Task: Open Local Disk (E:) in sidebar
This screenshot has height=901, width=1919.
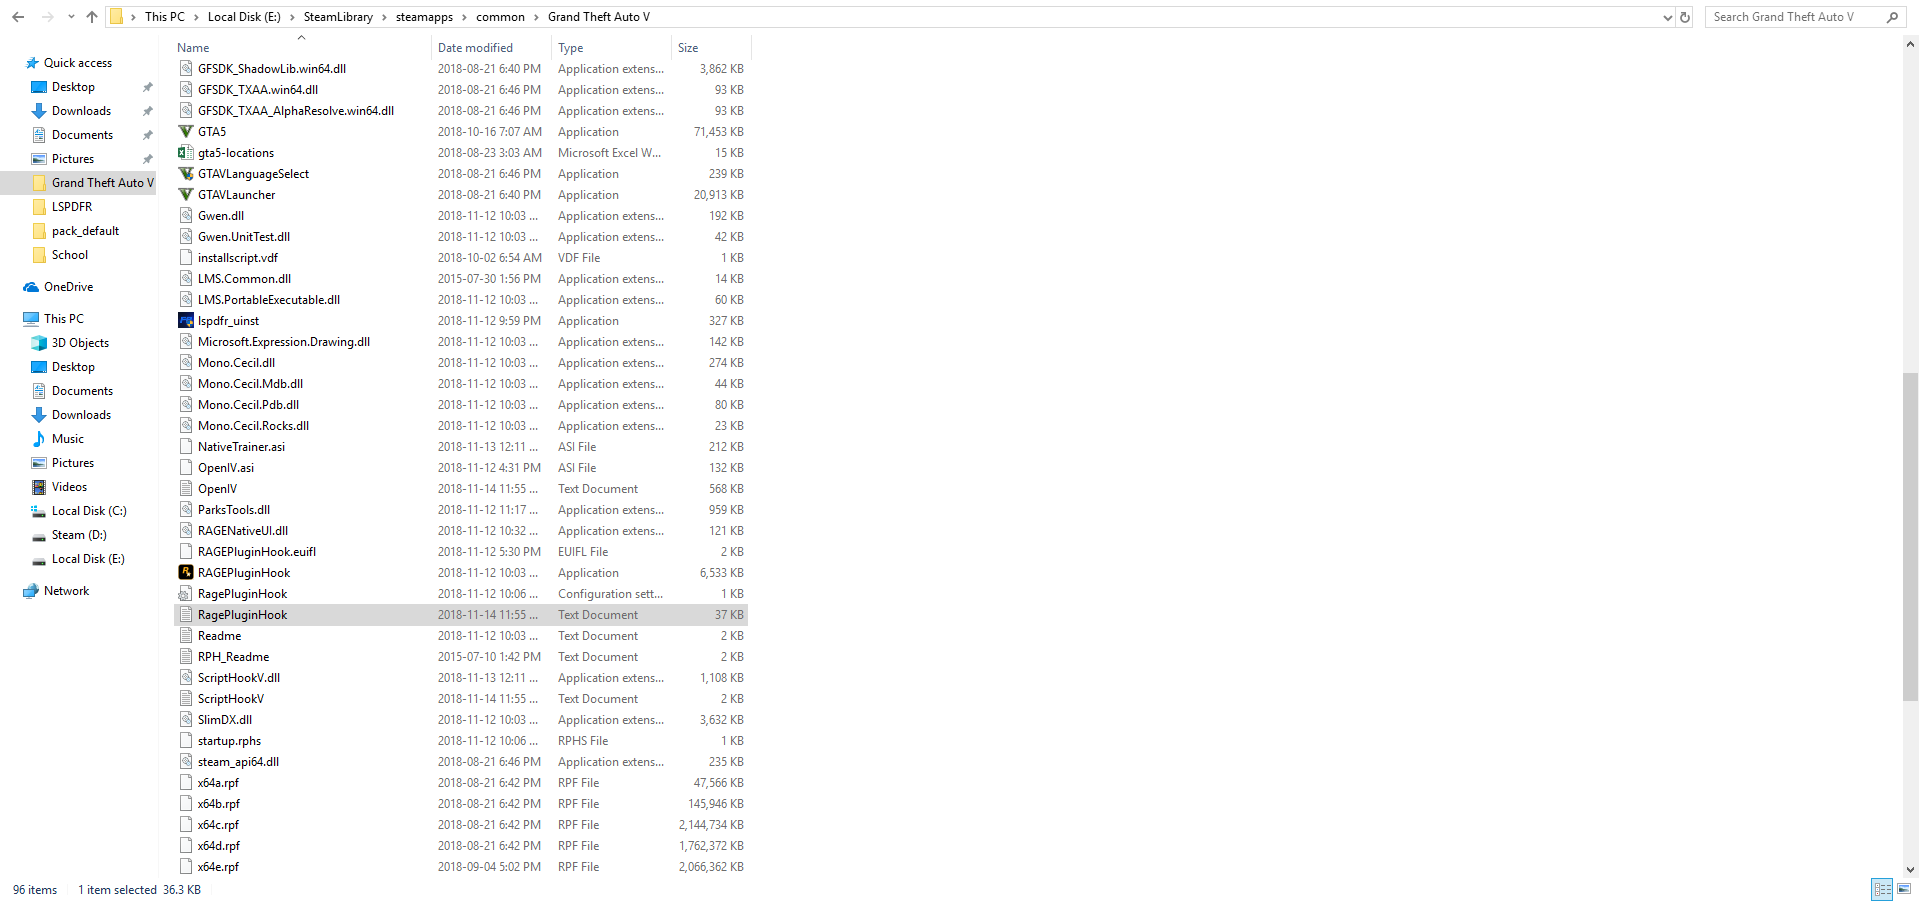Action: 88,559
